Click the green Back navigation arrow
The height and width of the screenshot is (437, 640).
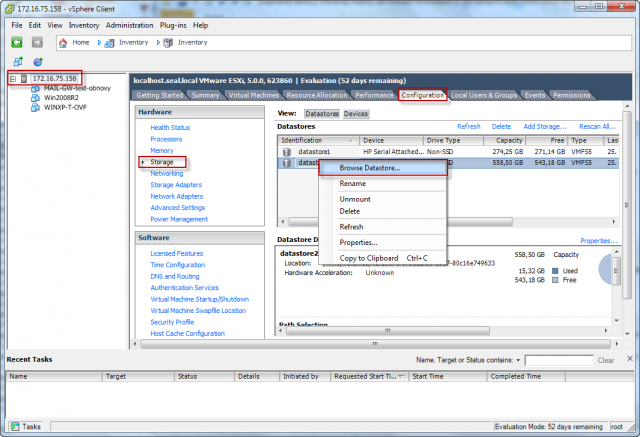pos(17,42)
